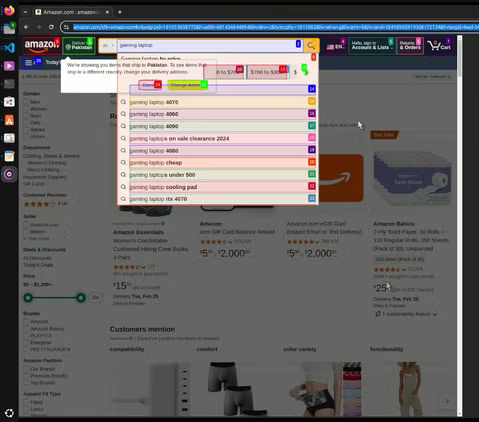The image size is (479, 422).
Task: Open Firefox from the dock
Action: tap(9, 11)
